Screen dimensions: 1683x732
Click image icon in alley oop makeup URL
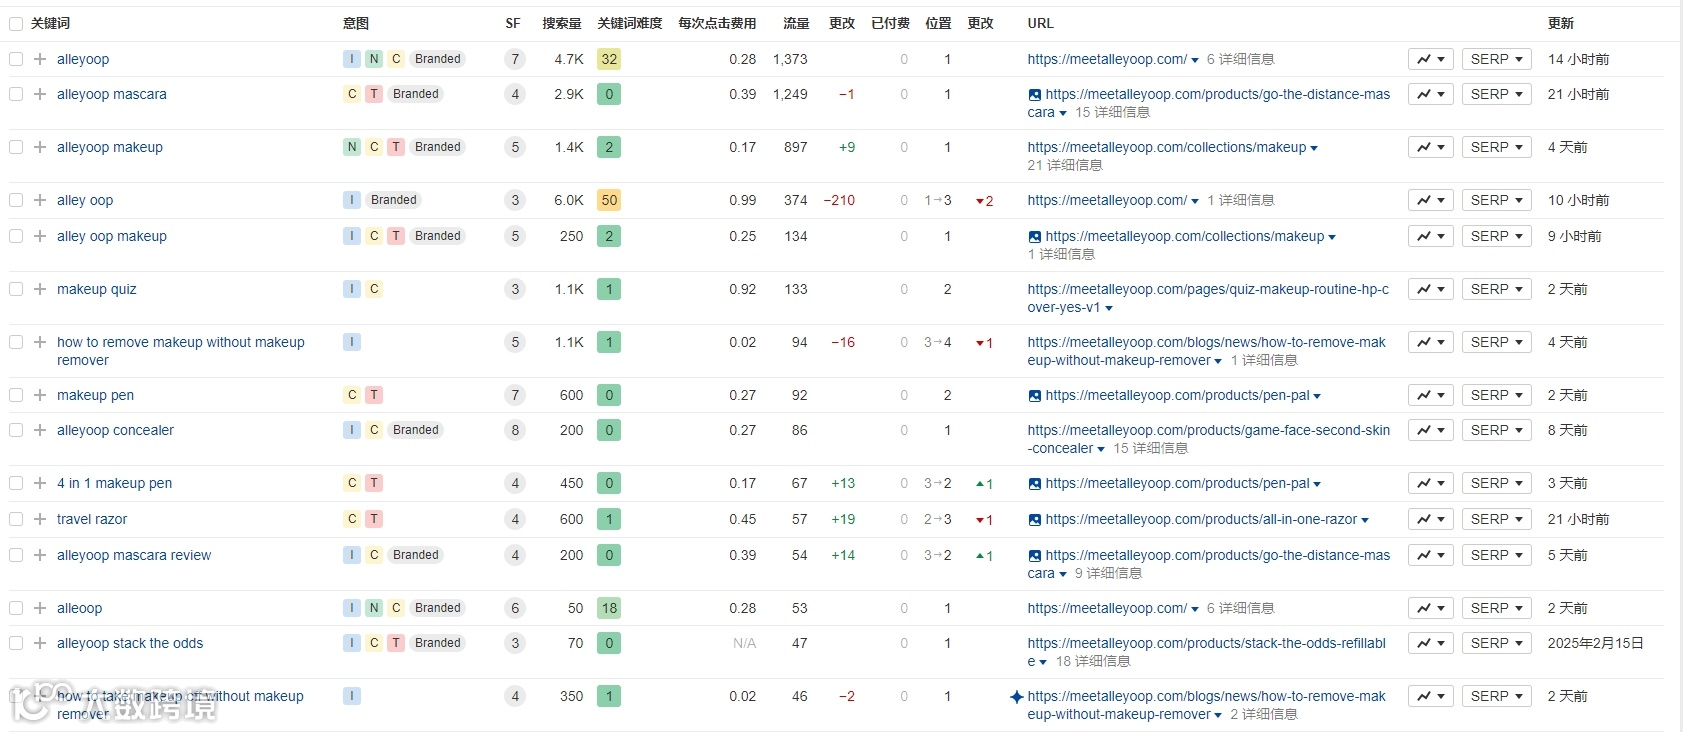[1034, 237]
